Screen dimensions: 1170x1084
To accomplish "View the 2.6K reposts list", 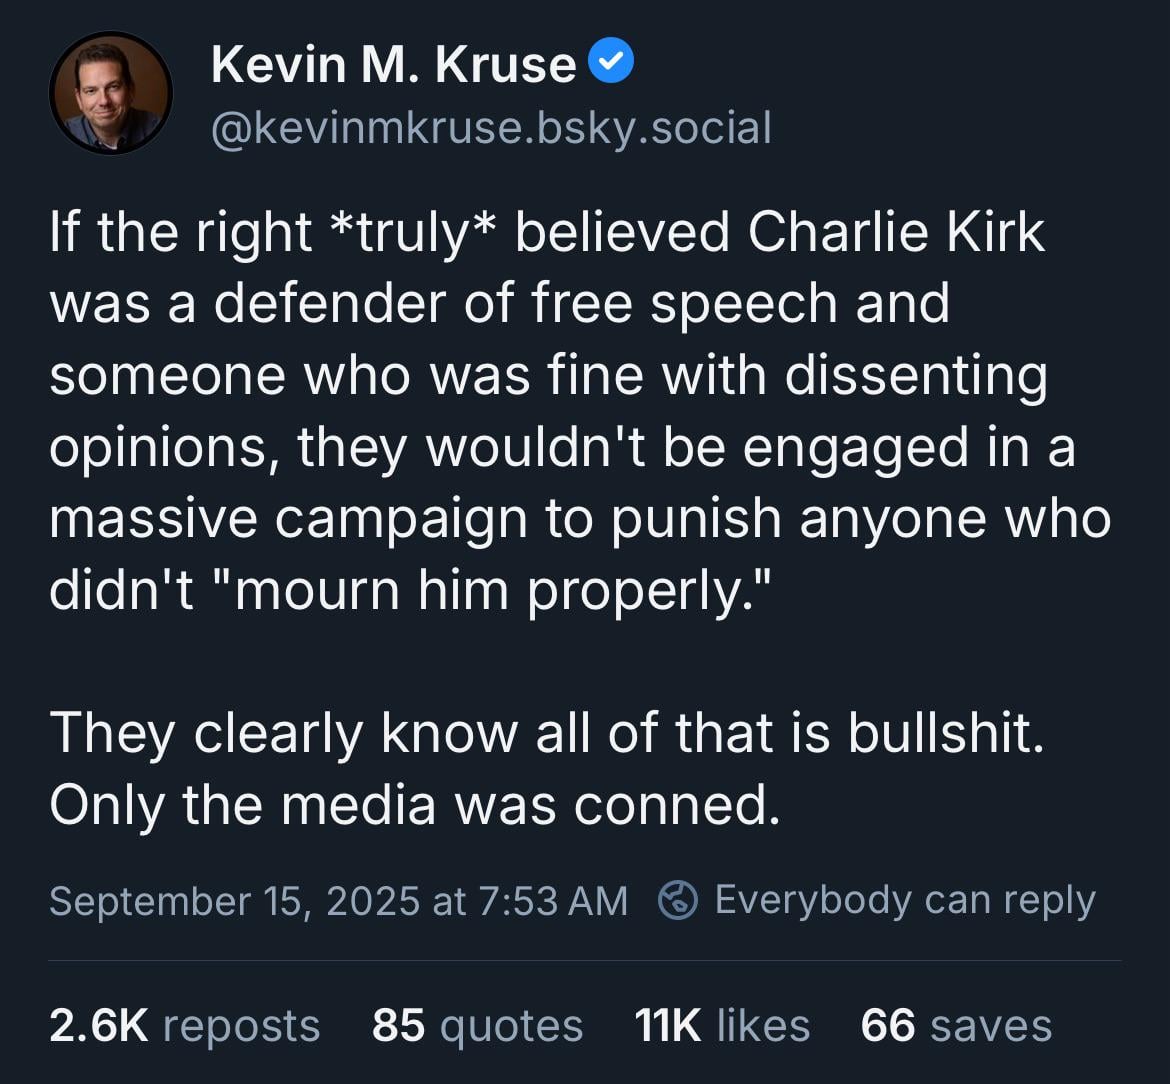I will [184, 1025].
